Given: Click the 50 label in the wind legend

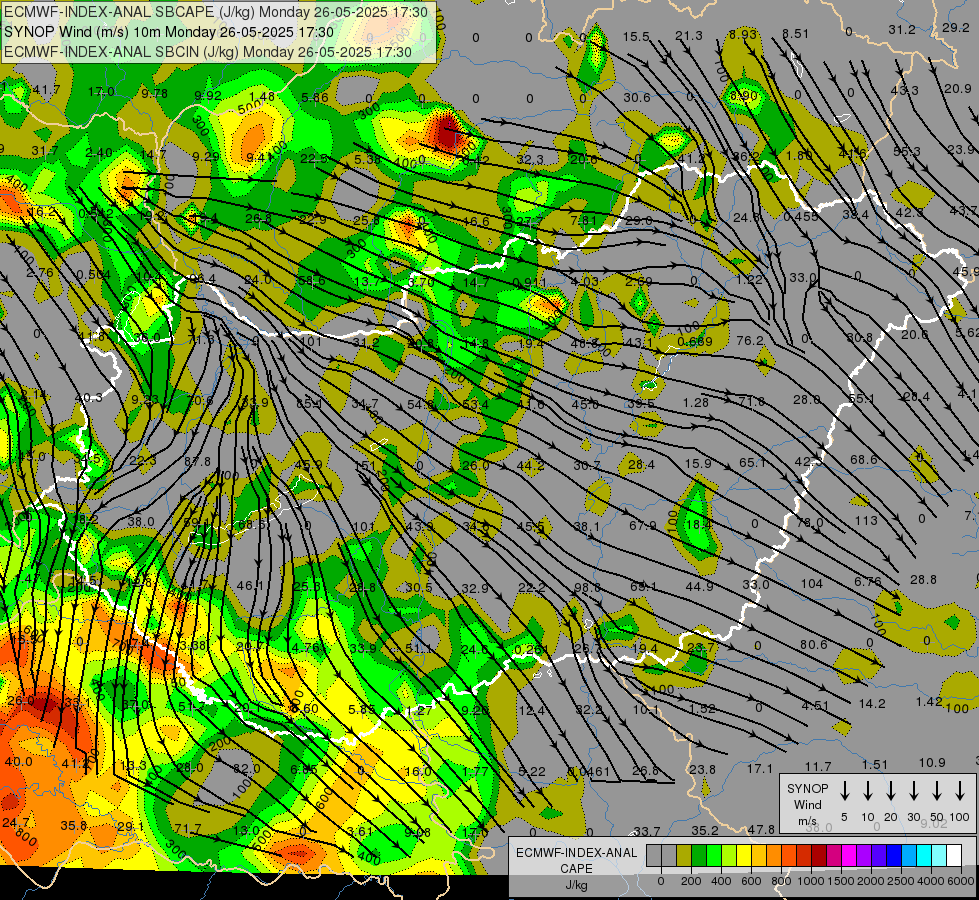Looking at the screenshot, I should pos(937,817).
